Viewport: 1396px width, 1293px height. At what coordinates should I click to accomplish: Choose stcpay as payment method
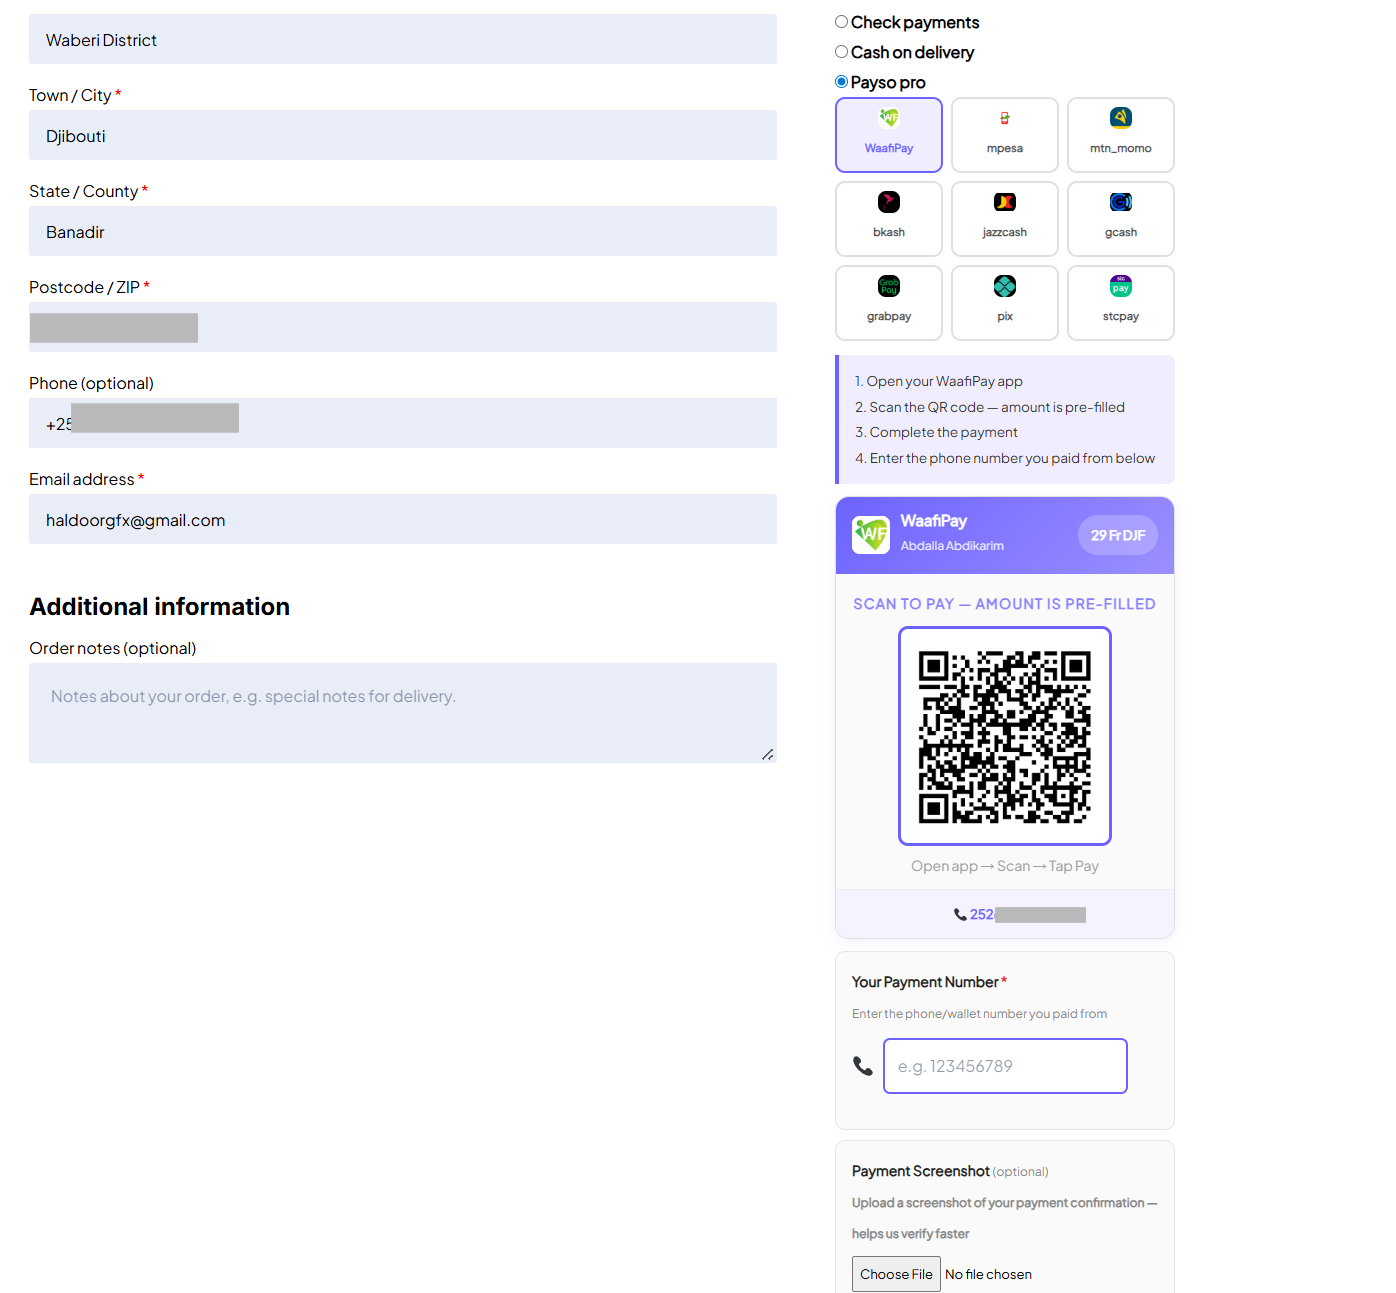click(x=1120, y=302)
